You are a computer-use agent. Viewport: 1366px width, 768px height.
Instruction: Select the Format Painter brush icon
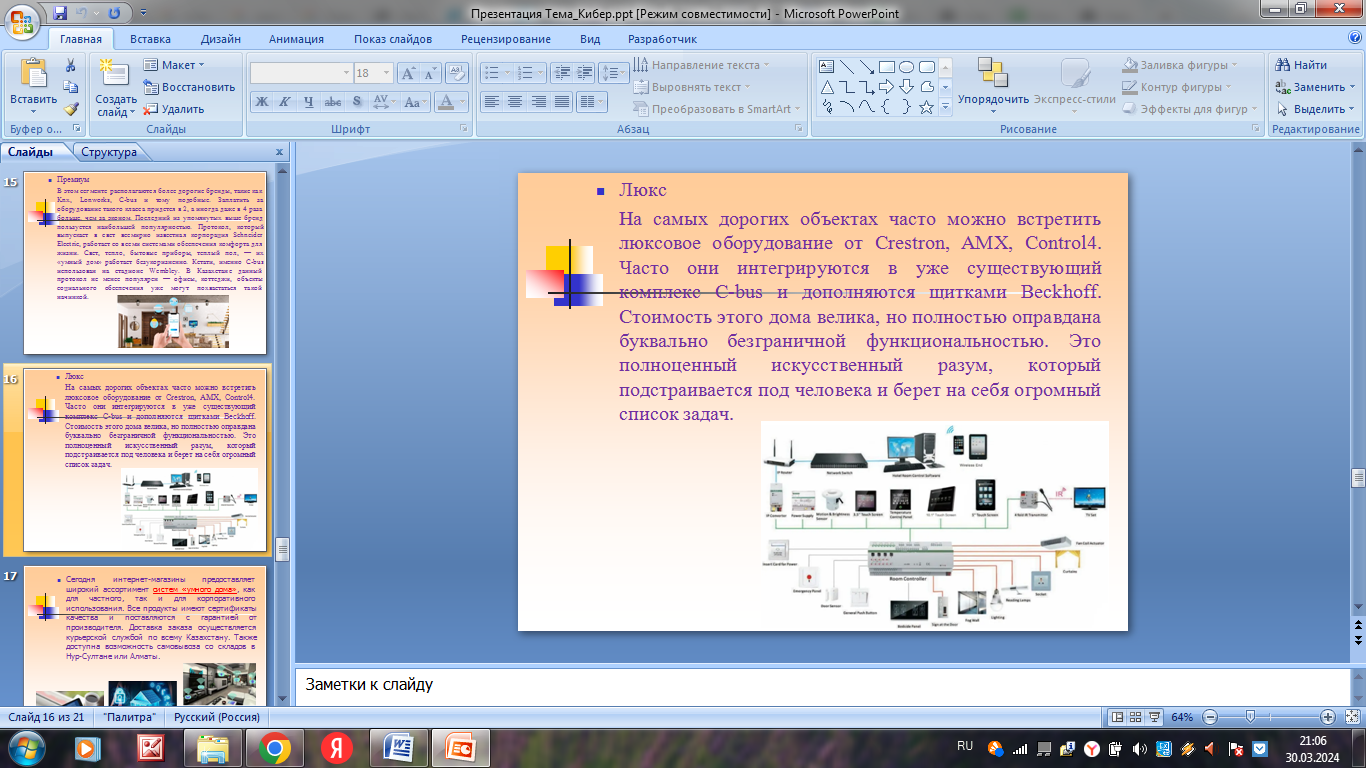coord(71,109)
